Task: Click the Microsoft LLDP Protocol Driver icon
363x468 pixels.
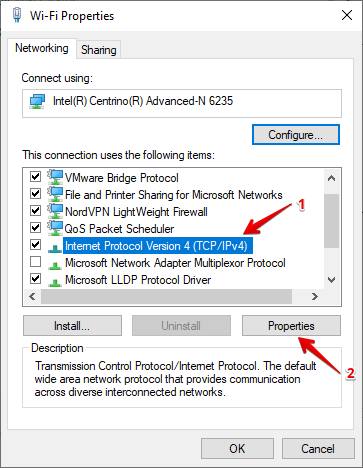Action: coord(55,282)
